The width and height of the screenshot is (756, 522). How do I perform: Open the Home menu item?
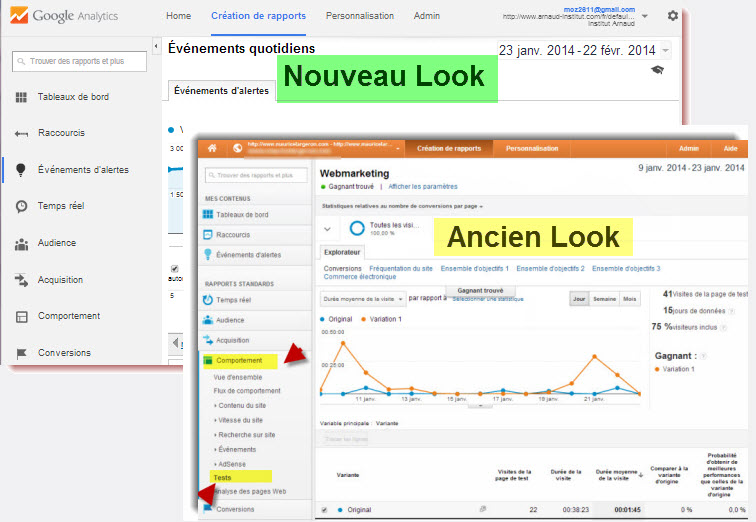tap(178, 16)
